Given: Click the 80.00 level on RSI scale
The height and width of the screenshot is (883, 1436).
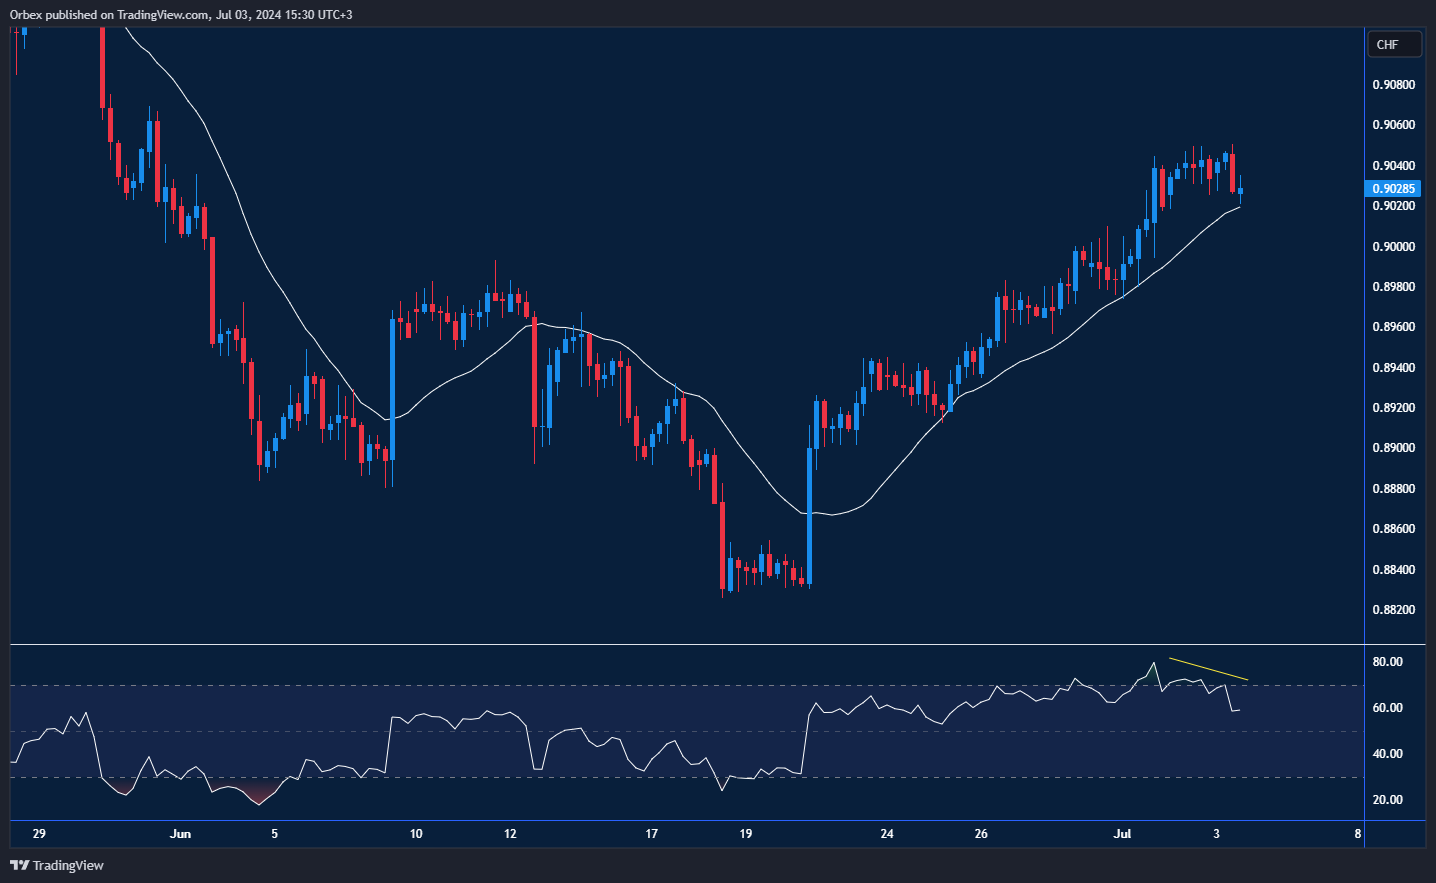Looking at the screenshot, I should click(x=1387, y=662).
